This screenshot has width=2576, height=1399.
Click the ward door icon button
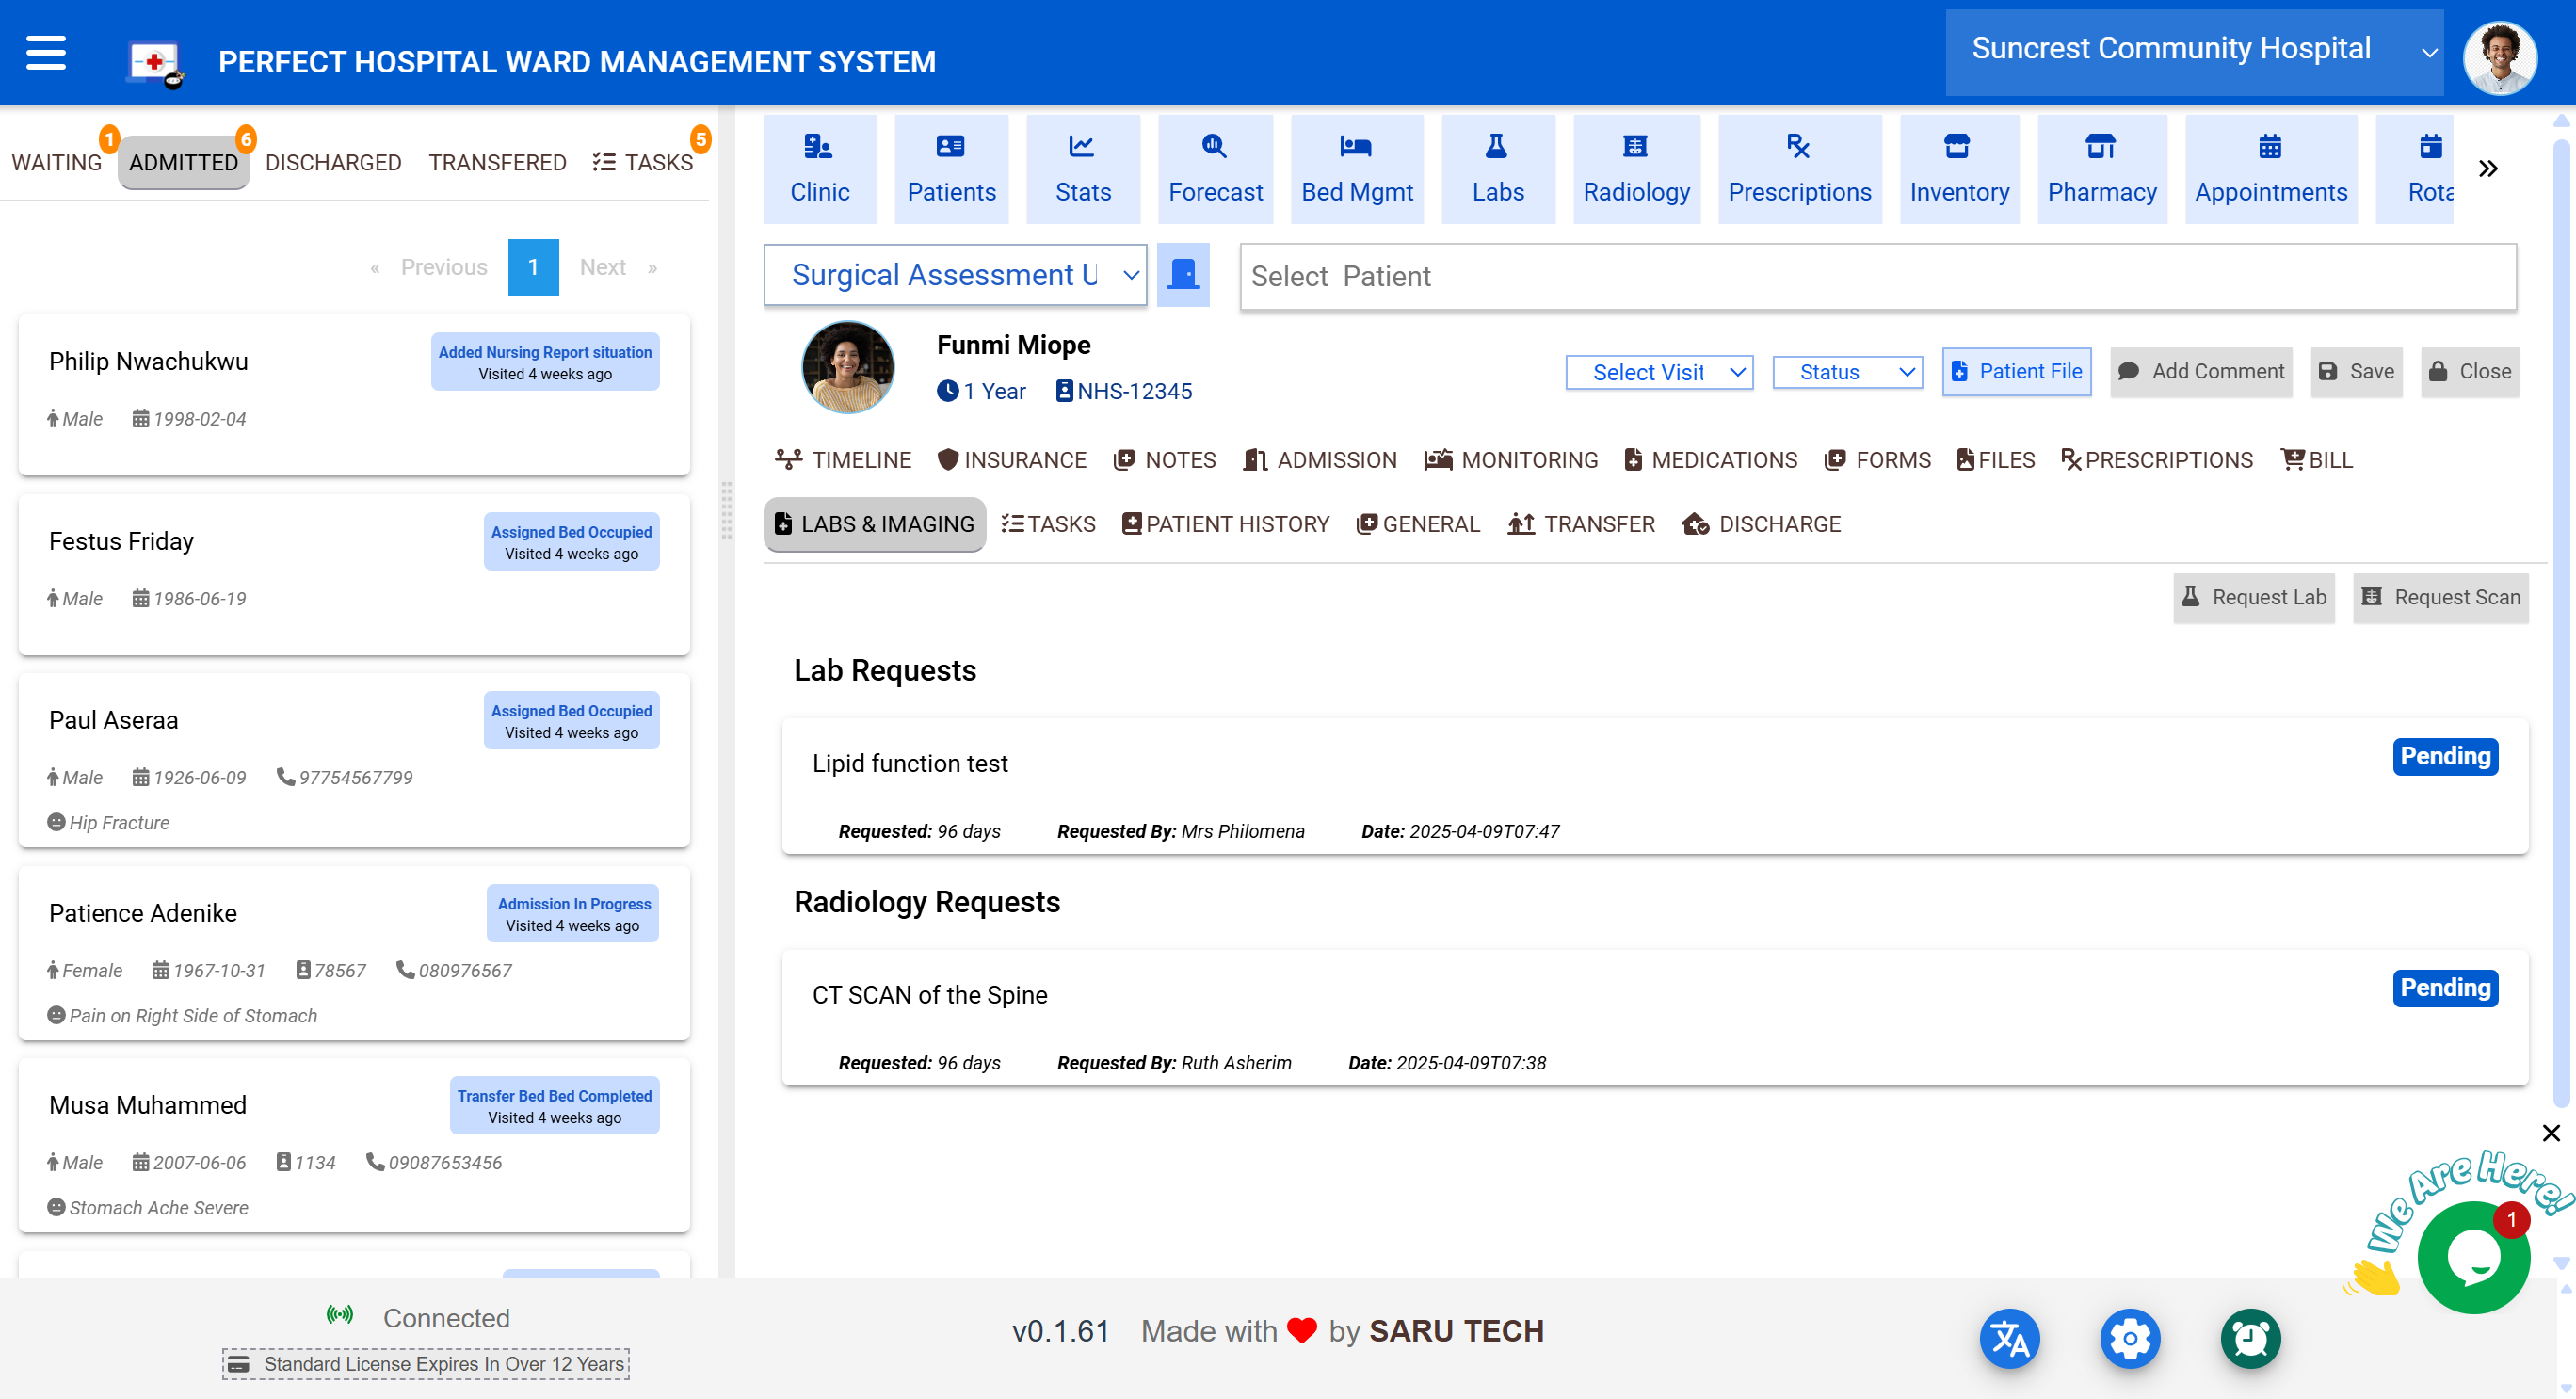(x=1183, y=275)
